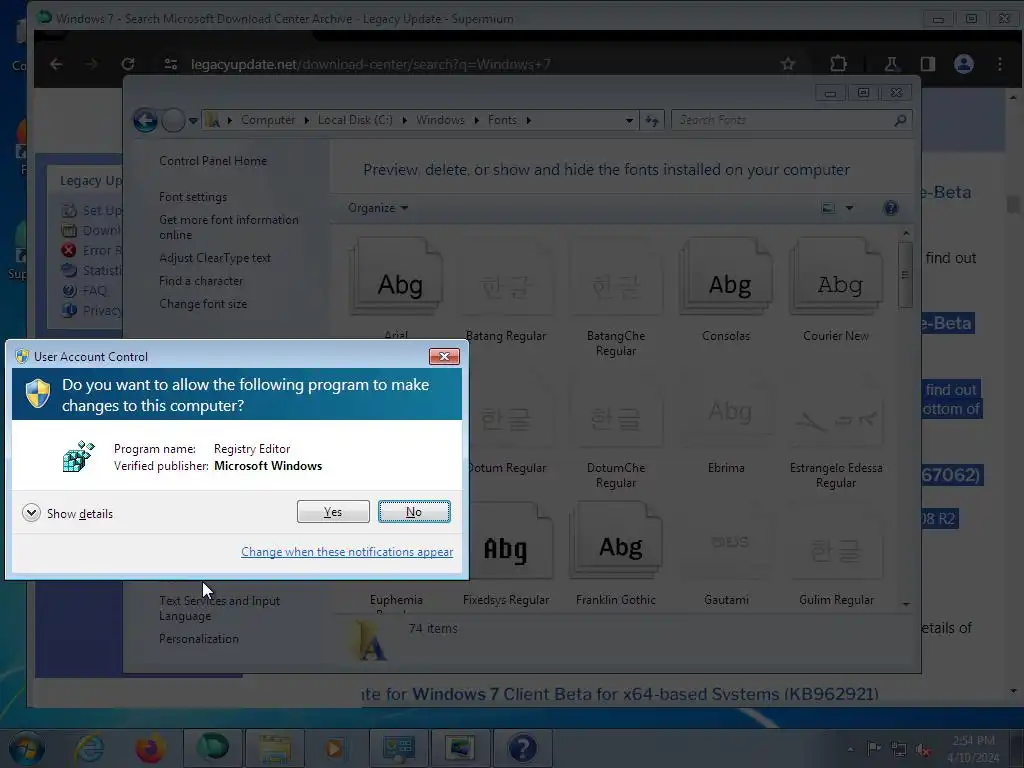The height and width of the screenshot is (768, 1024).
Task: Open Windows Start button
Action: point(26,748)
